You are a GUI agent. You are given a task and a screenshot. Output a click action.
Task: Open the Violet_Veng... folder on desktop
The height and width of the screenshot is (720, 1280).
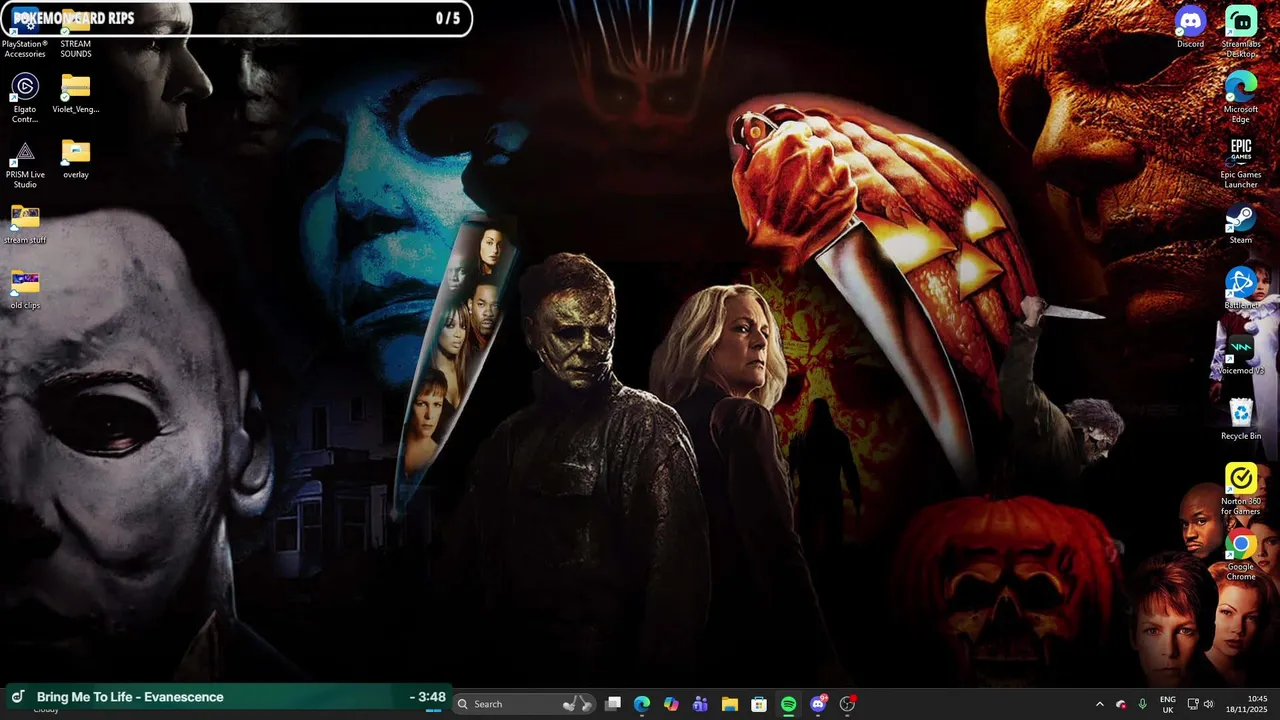click(76, 94)
